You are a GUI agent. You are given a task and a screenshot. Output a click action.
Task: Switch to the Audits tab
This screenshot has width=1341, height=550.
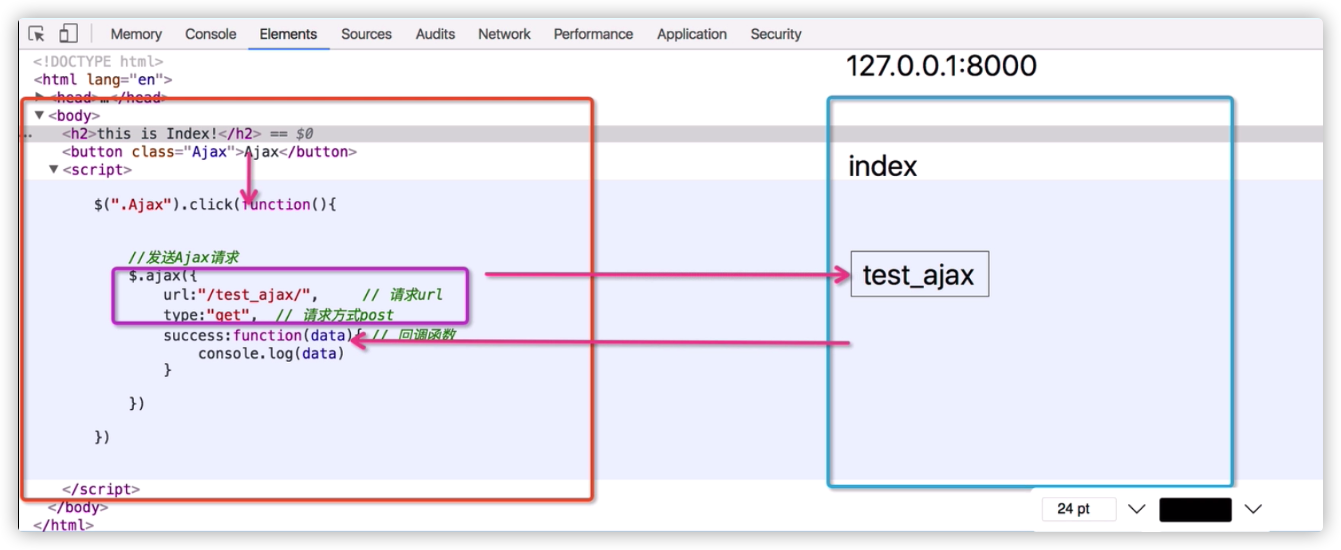435,34
